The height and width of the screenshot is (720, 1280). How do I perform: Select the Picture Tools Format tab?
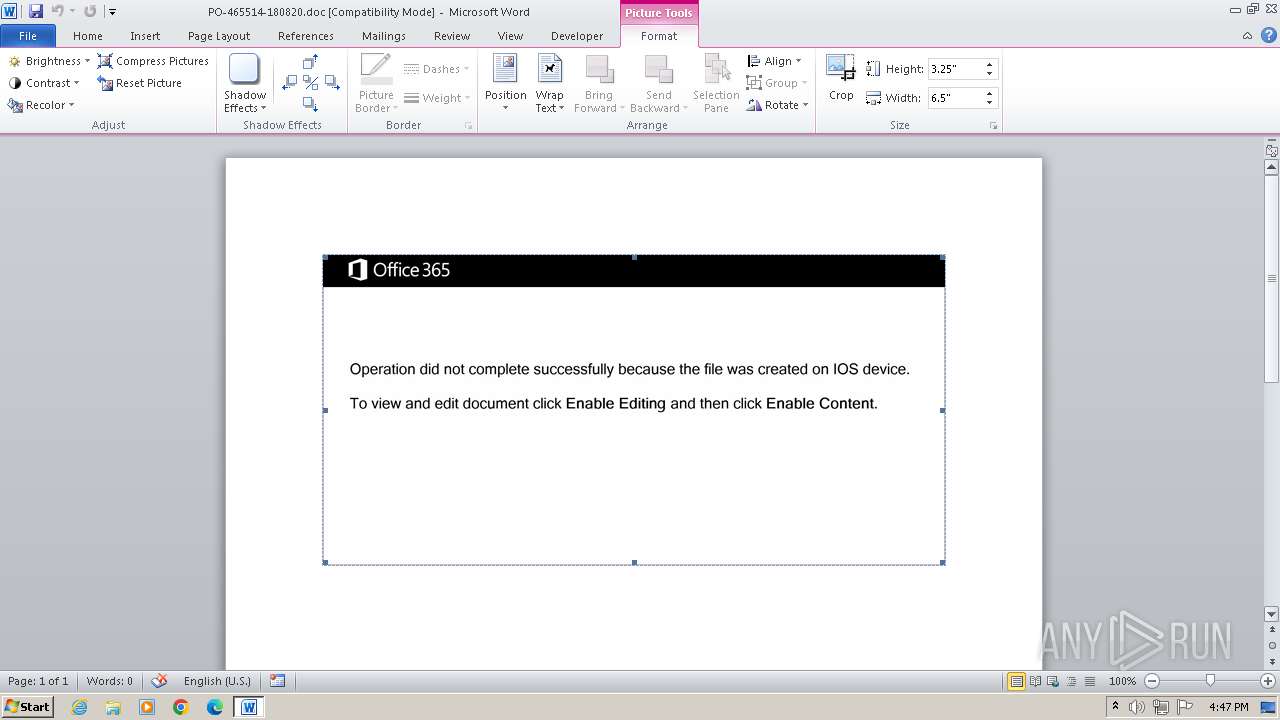659,36
